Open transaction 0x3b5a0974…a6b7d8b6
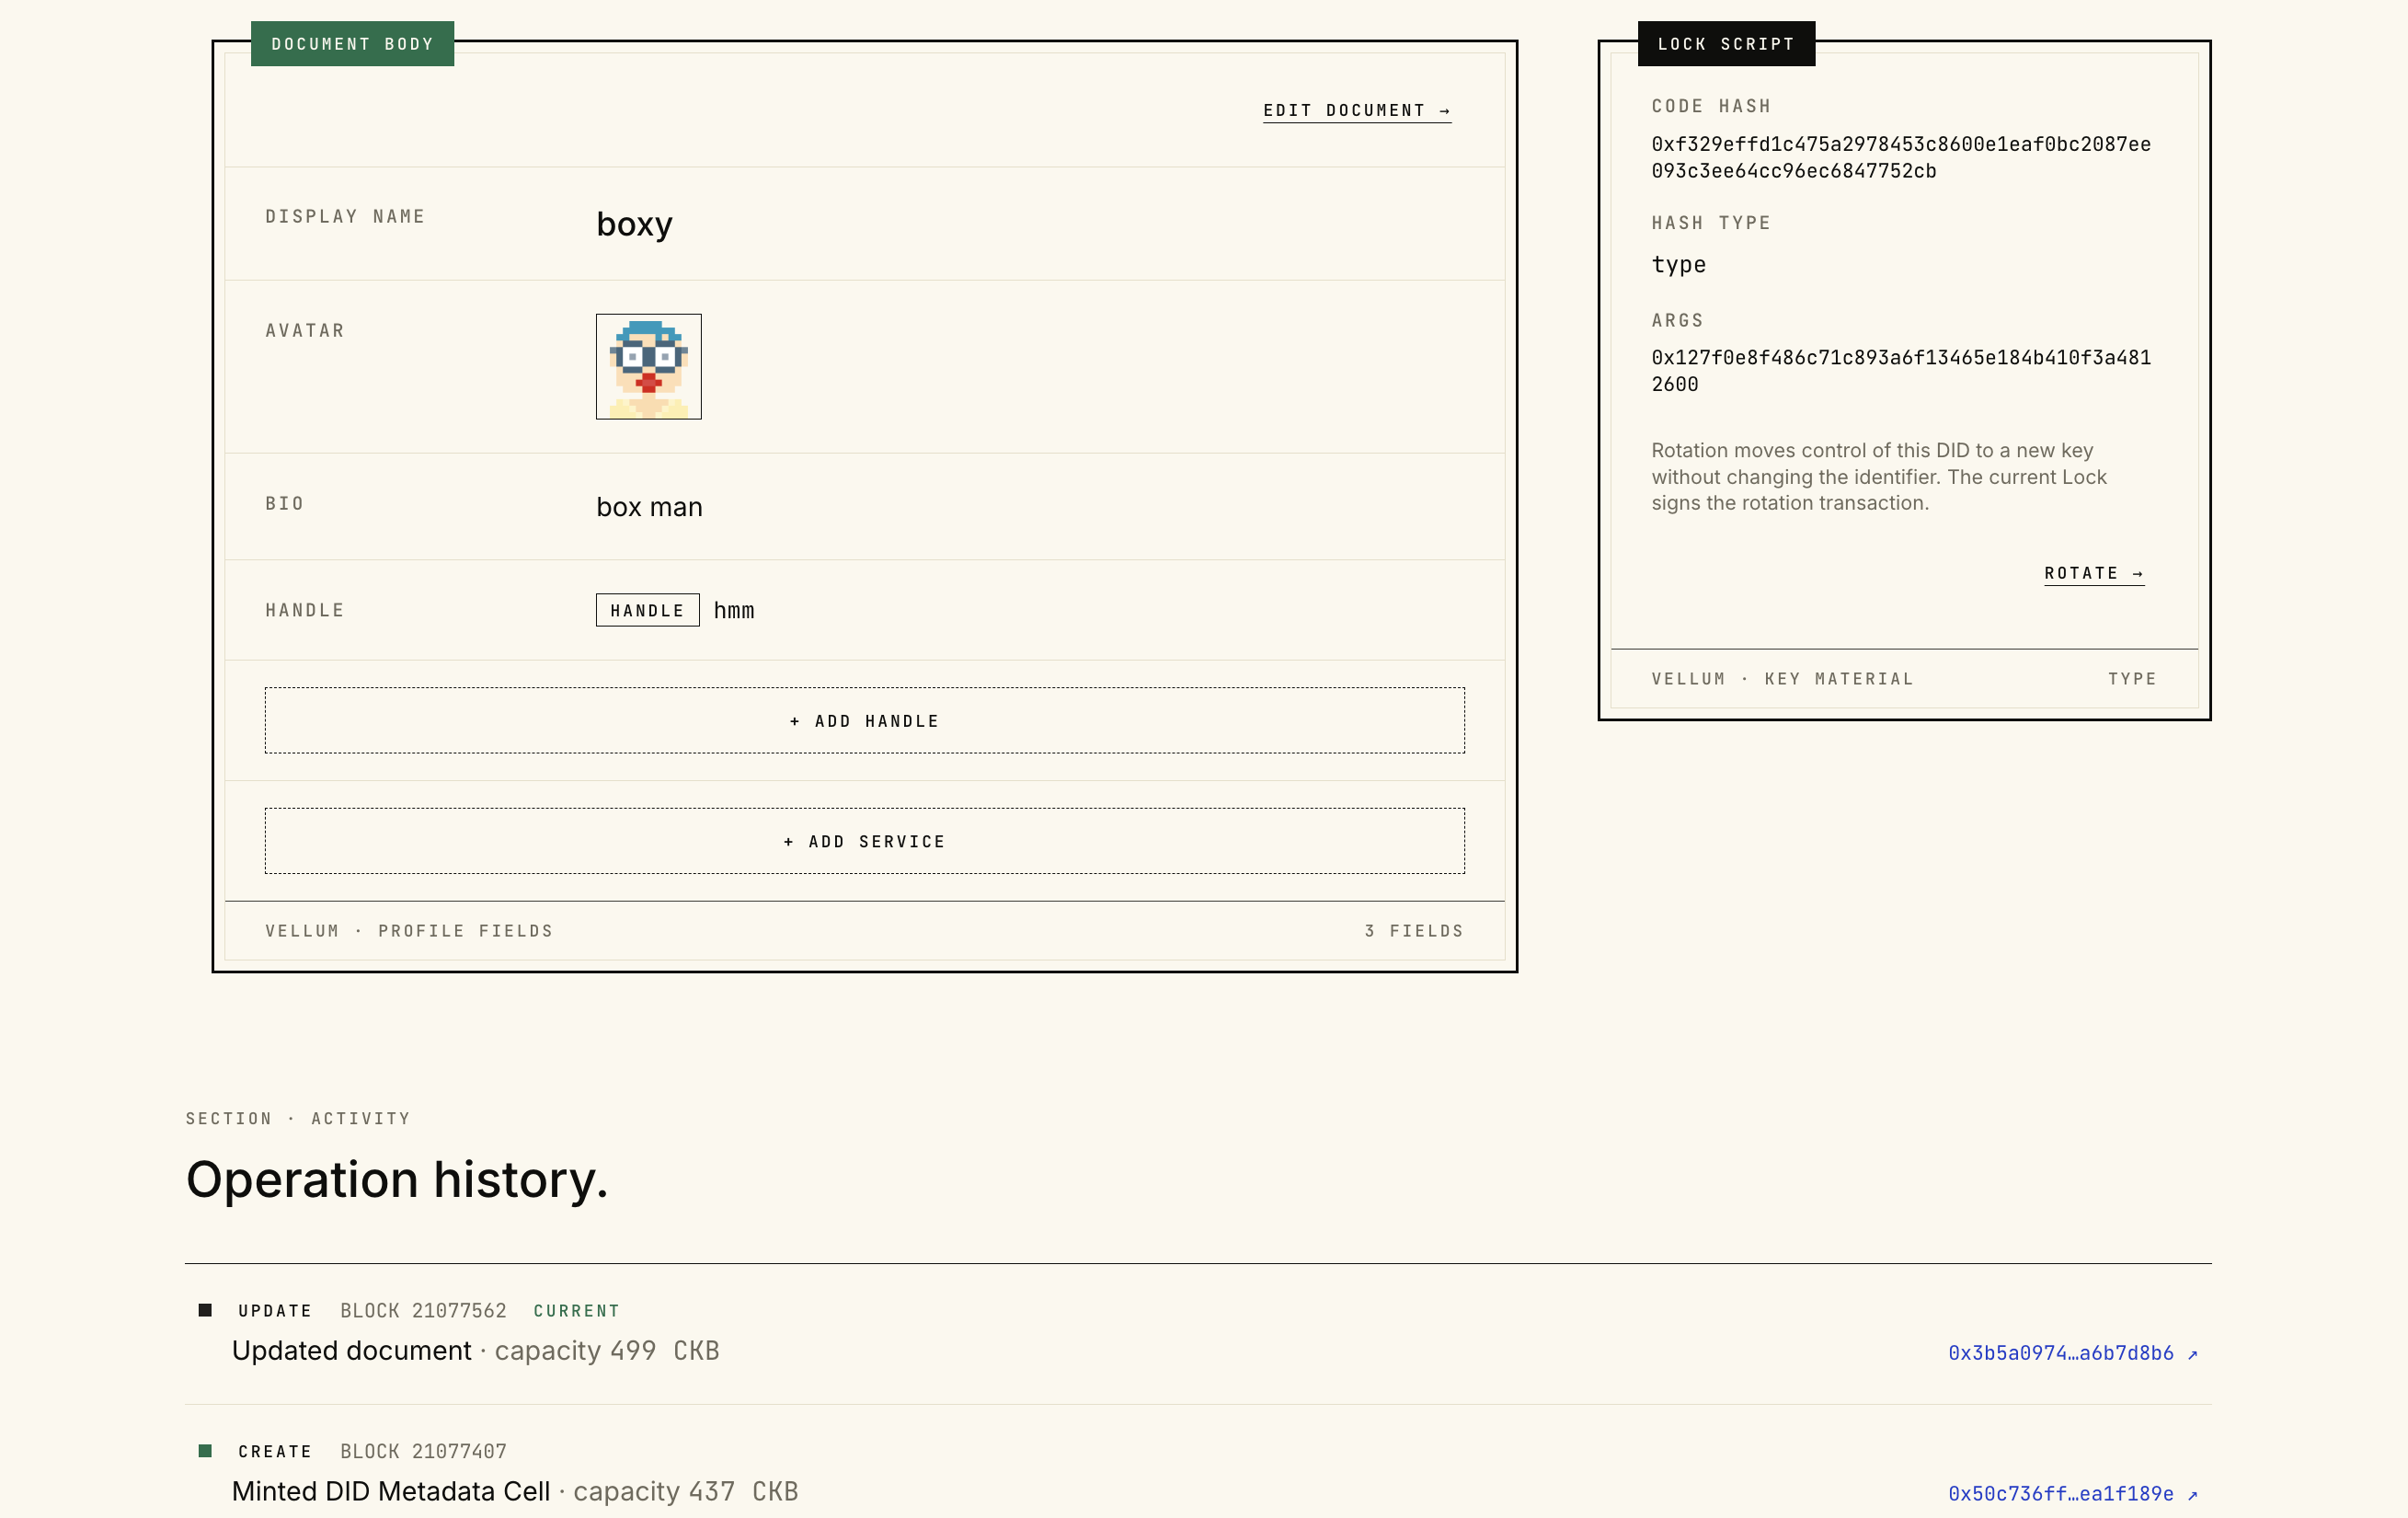The image size is (2408, 1518). point(2072,1353)
